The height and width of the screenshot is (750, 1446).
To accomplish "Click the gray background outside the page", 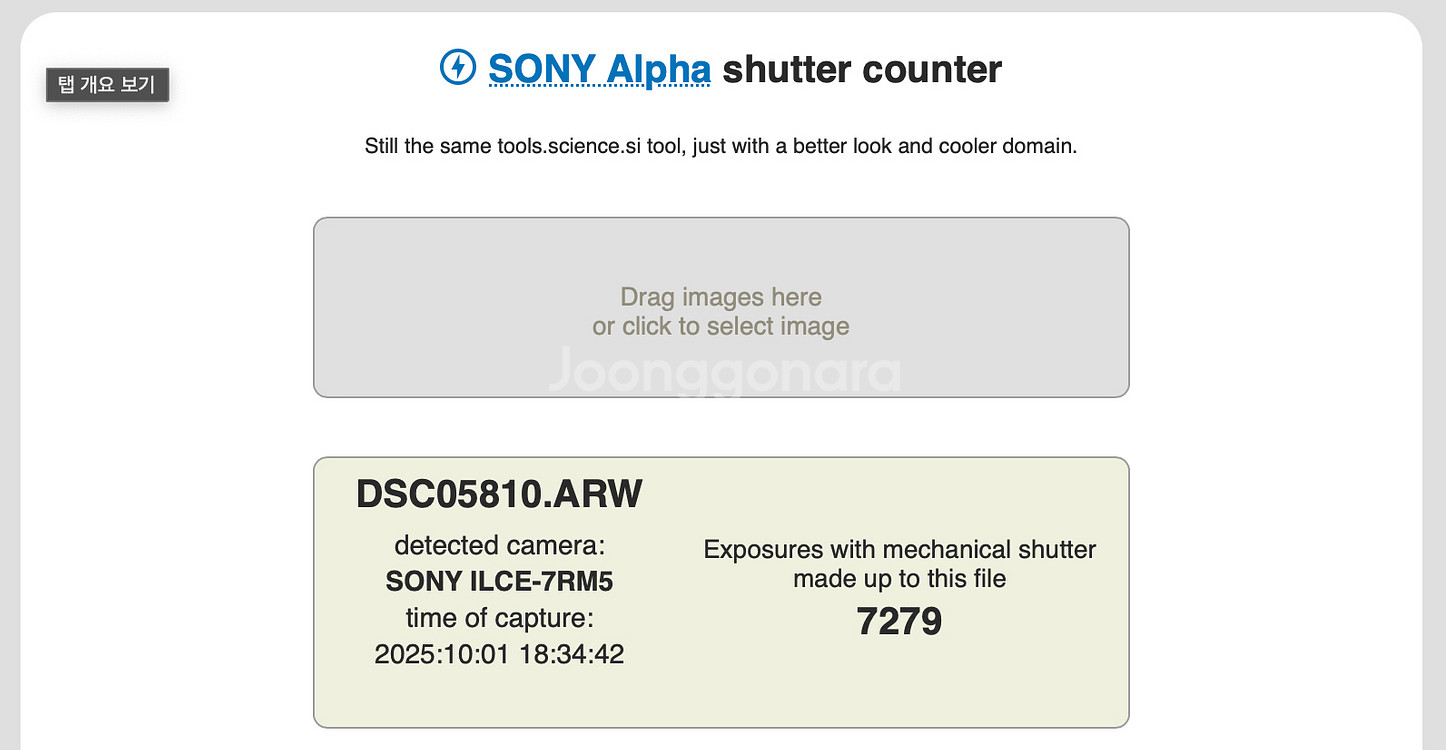I will tap(9, 400).
